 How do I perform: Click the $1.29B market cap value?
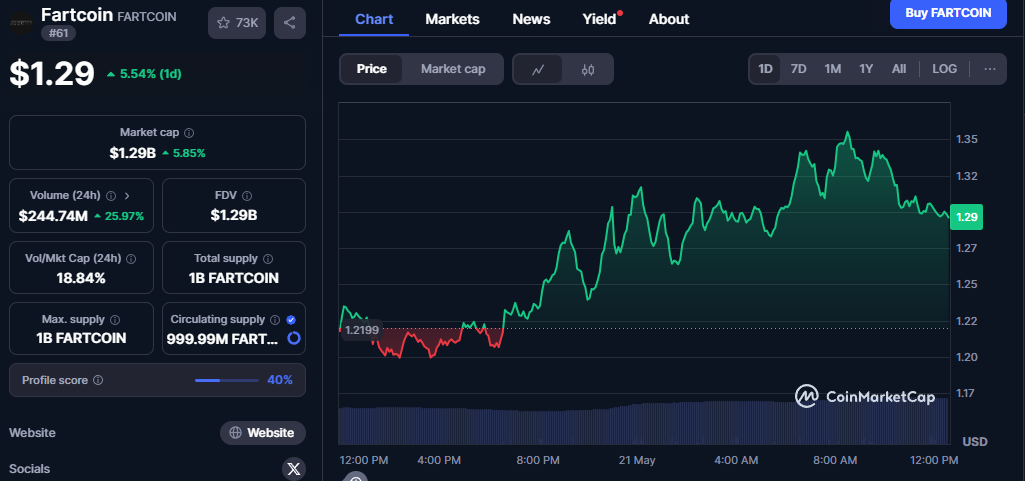[x=133, y=153]
